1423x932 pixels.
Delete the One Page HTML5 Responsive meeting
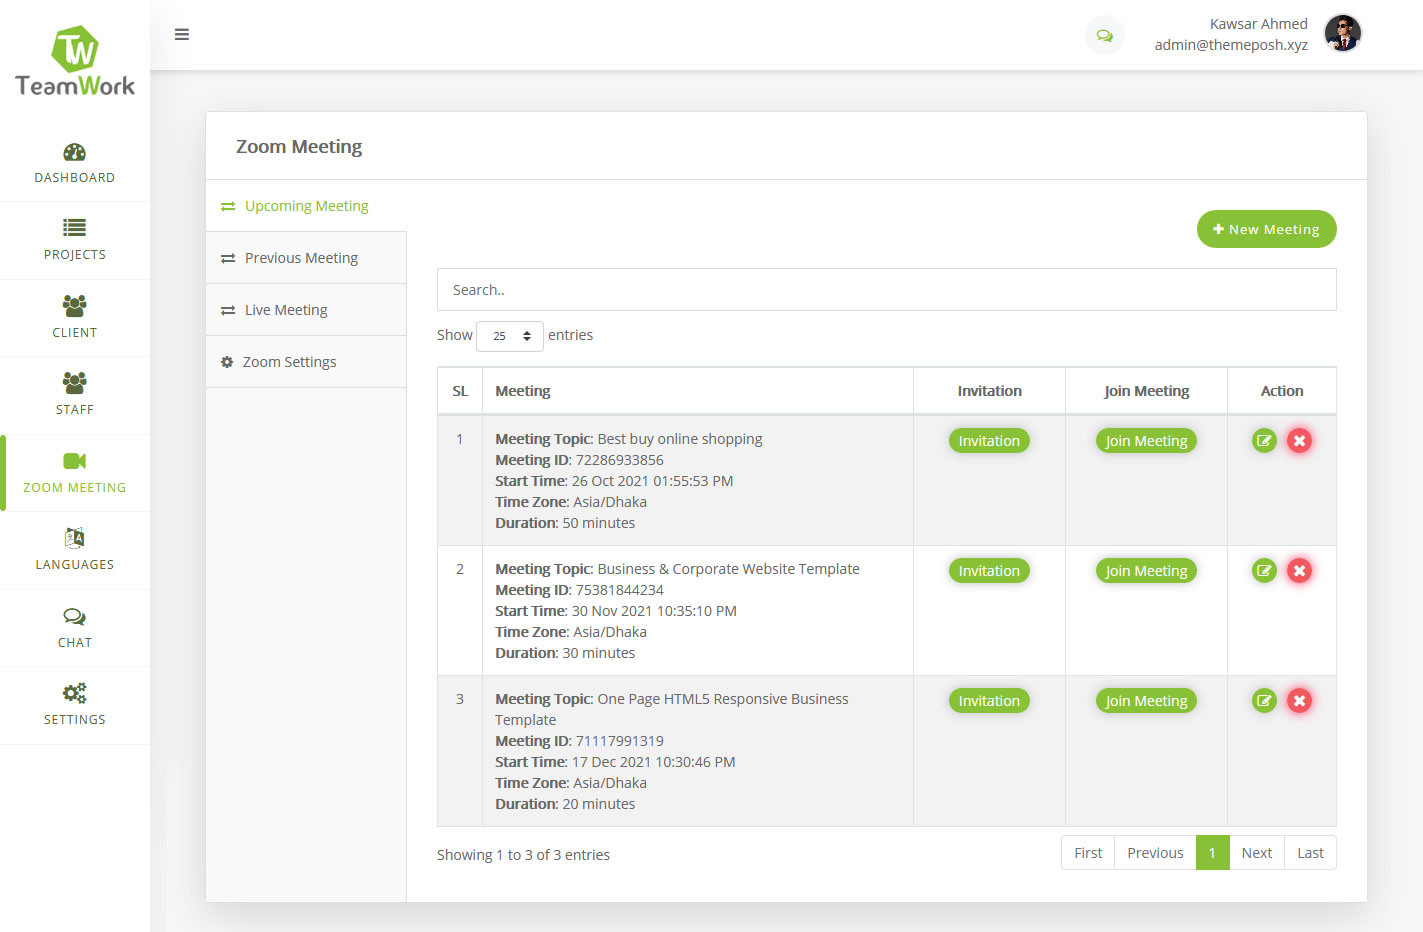click(x=1299, y=700)
